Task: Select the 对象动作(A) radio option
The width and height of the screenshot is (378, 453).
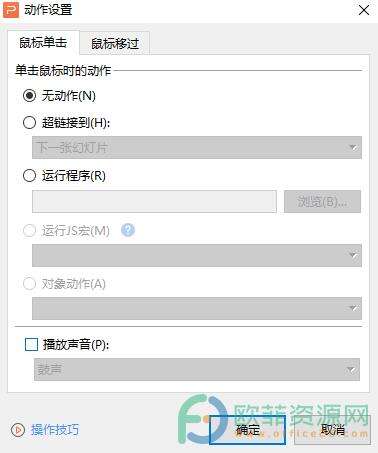Action: coord(29,284)
